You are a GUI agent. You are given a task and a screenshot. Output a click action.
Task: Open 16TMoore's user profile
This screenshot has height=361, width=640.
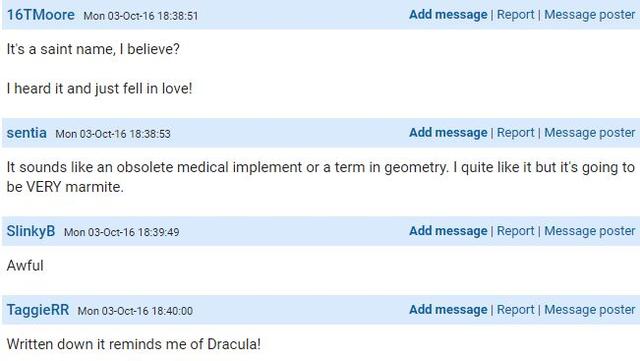pos(41,15)
